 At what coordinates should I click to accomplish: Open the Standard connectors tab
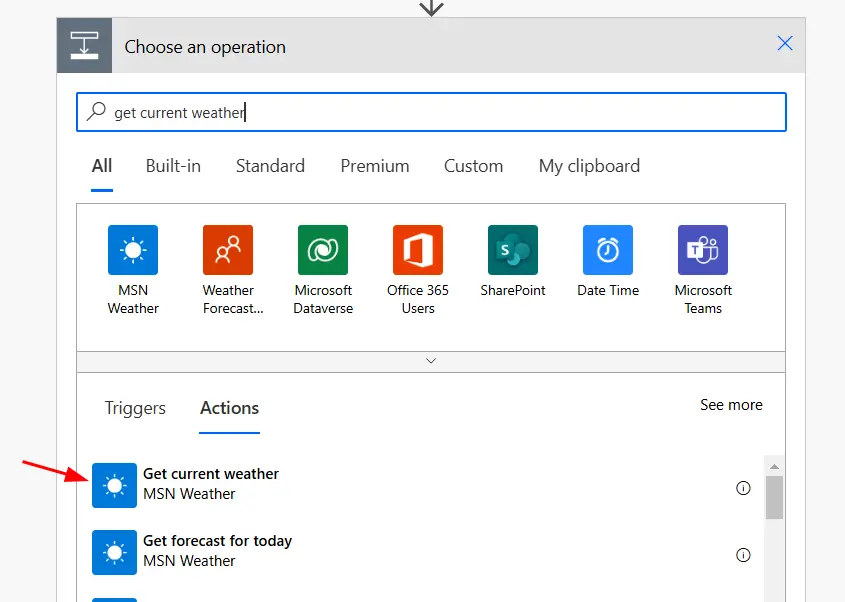(271, 166)
